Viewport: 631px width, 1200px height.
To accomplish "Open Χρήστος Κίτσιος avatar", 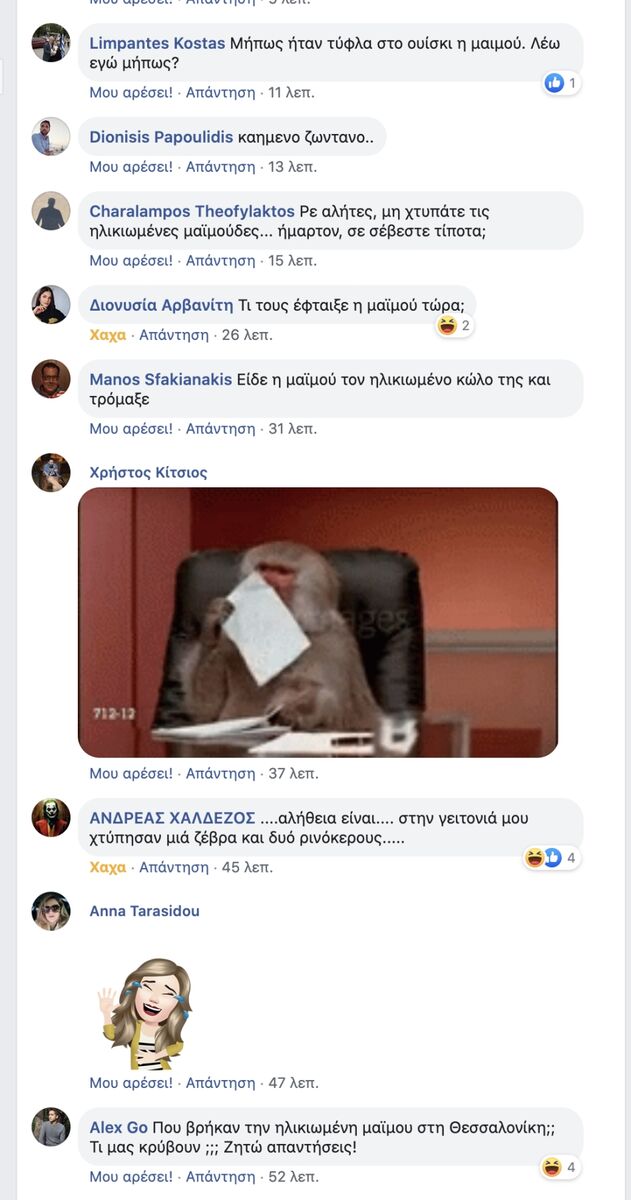I will coord(51,473).
